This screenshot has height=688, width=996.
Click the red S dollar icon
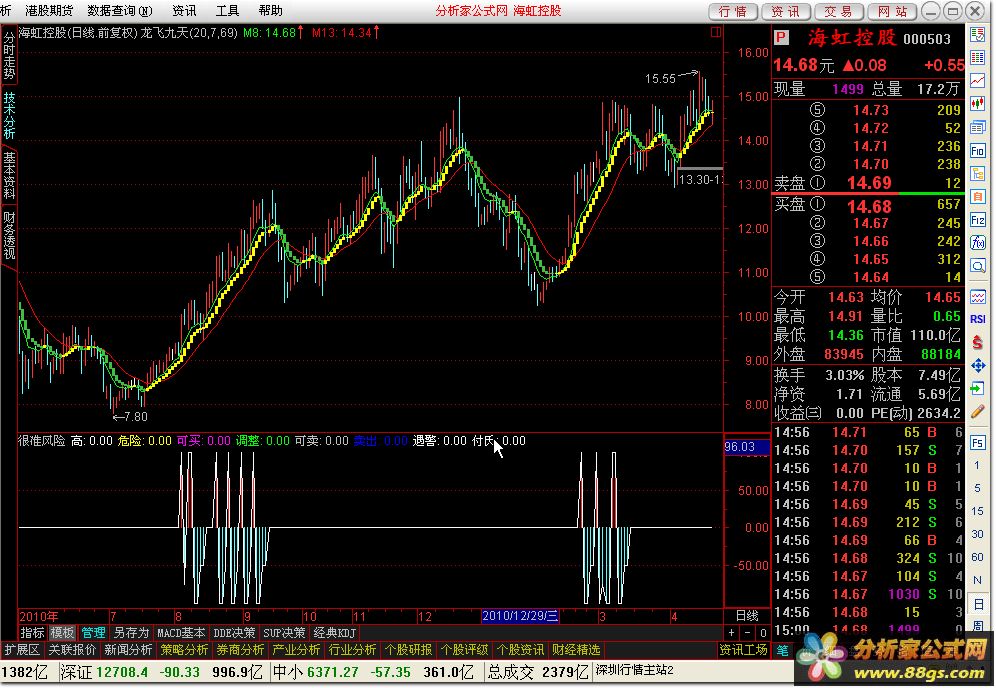[978, 342]
